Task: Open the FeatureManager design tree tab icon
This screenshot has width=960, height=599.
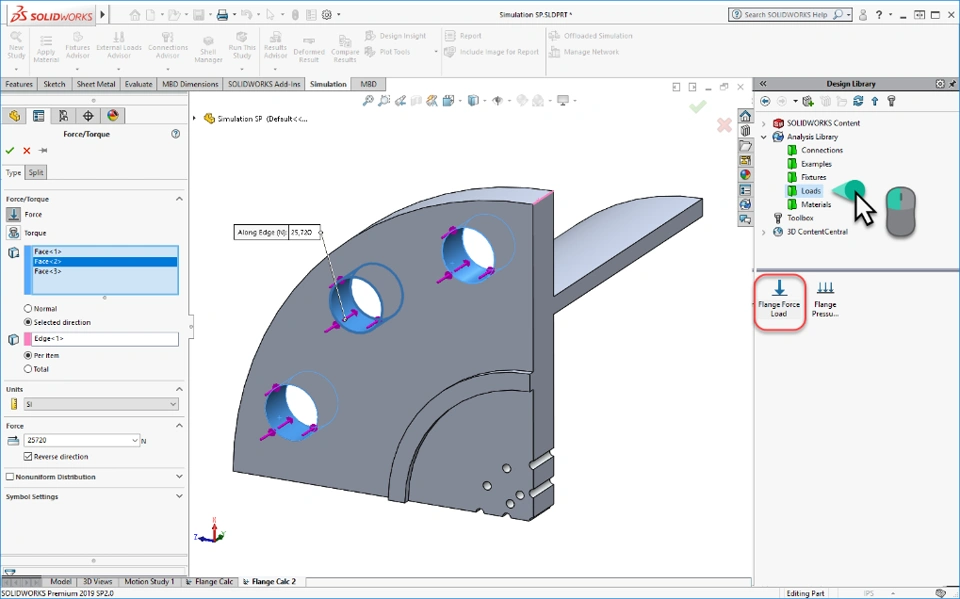Action: click(15, 116)
